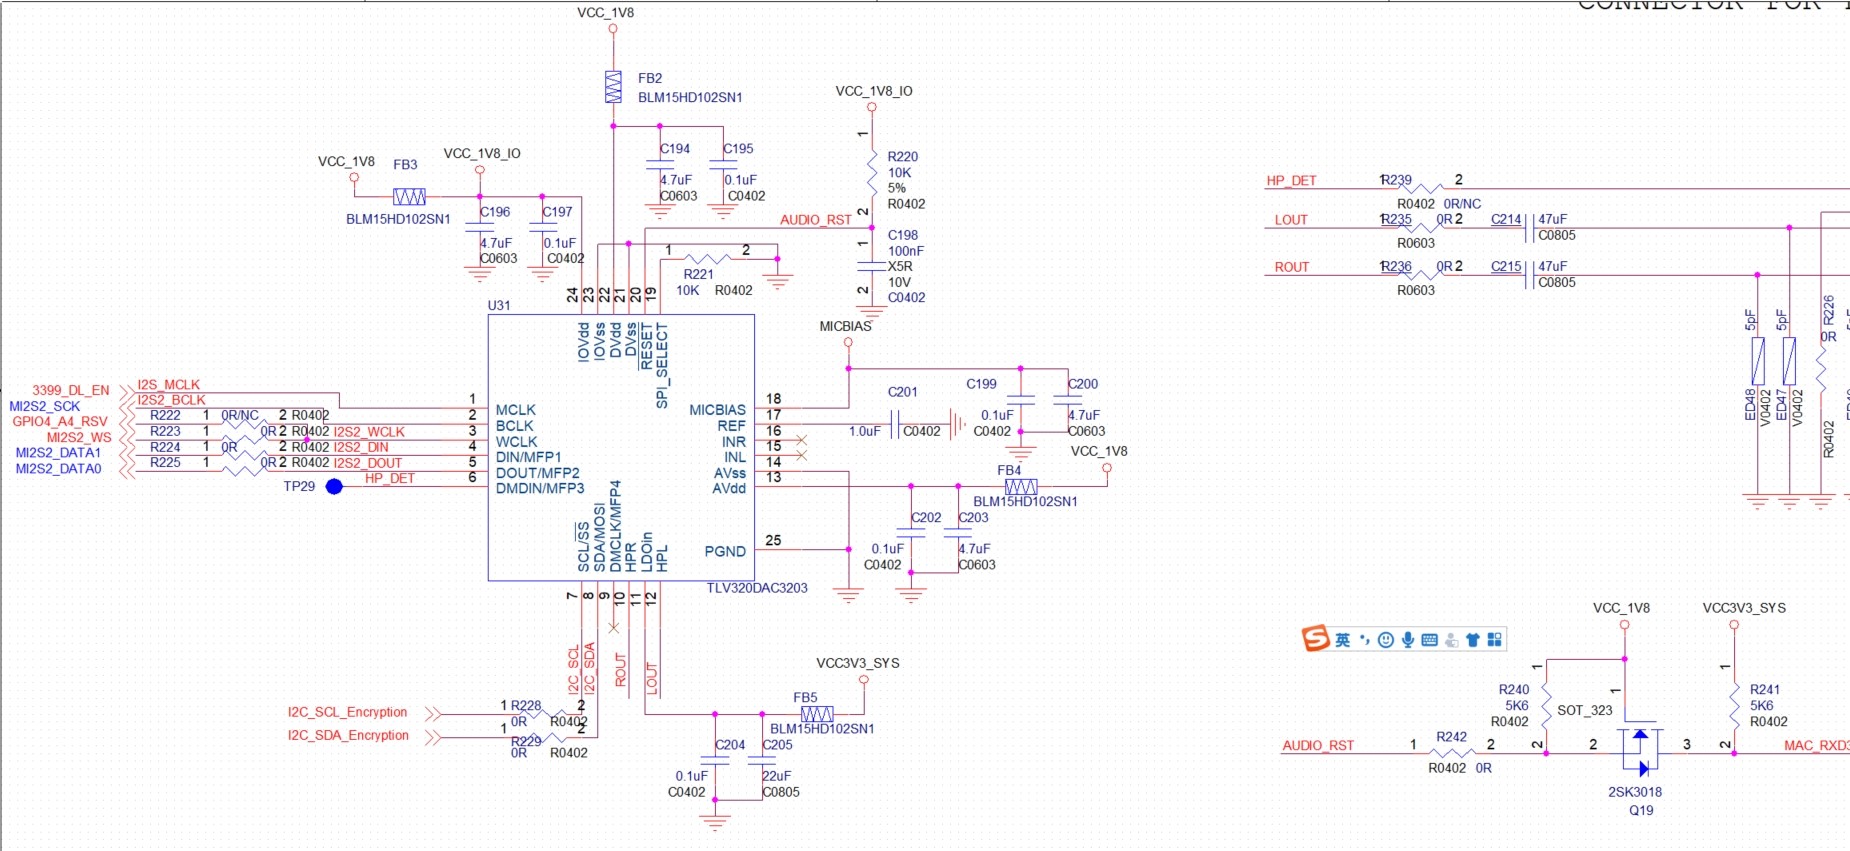Click the R242 resistor designator
This screenshot has width=1850, height=851.
(1452, 737)
